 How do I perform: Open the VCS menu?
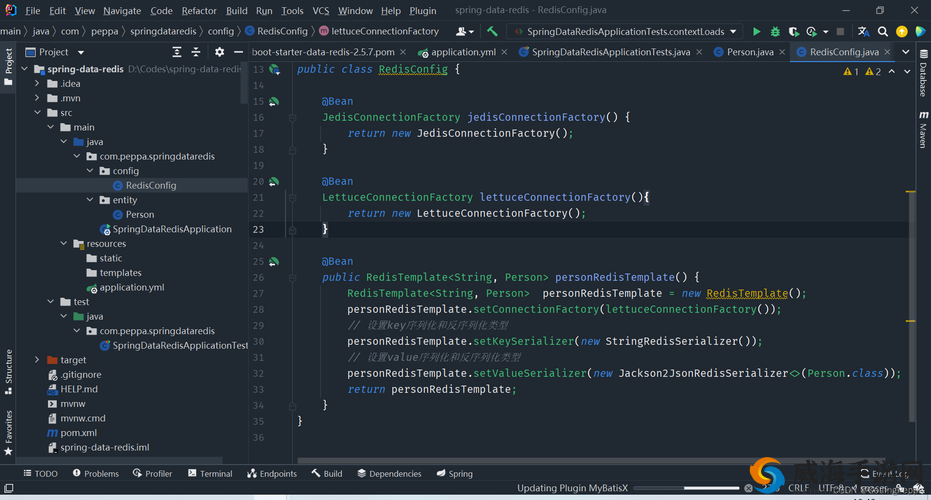pyautogui.click(x=321, y=11)
